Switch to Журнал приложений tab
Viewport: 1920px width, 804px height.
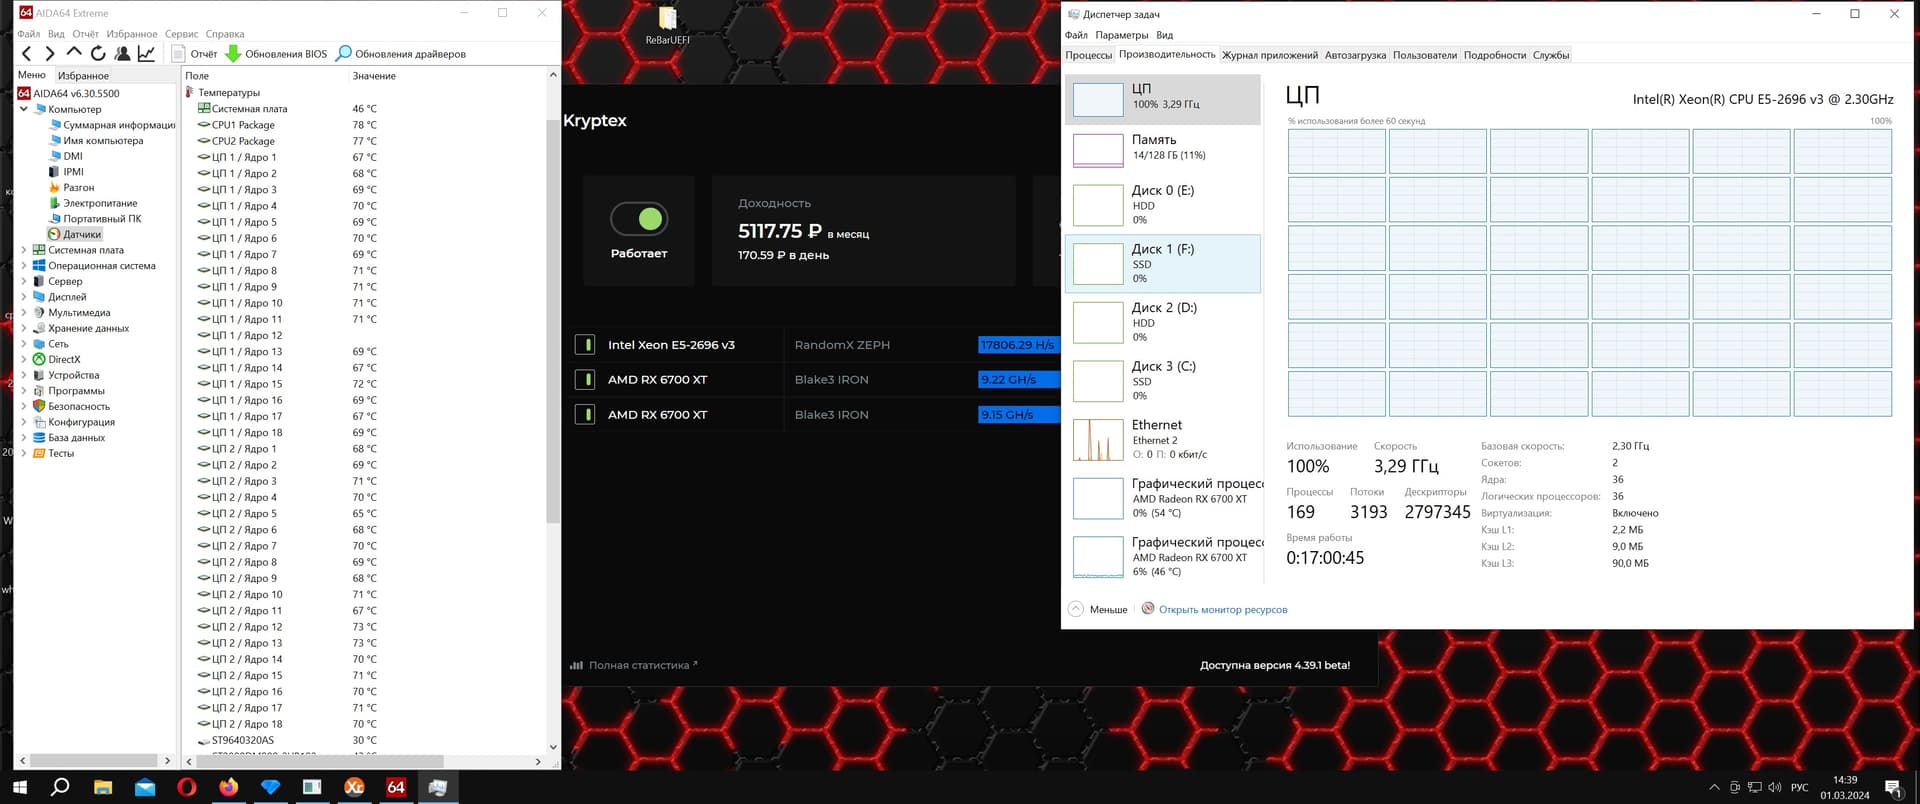click(x=1269, y=55)
